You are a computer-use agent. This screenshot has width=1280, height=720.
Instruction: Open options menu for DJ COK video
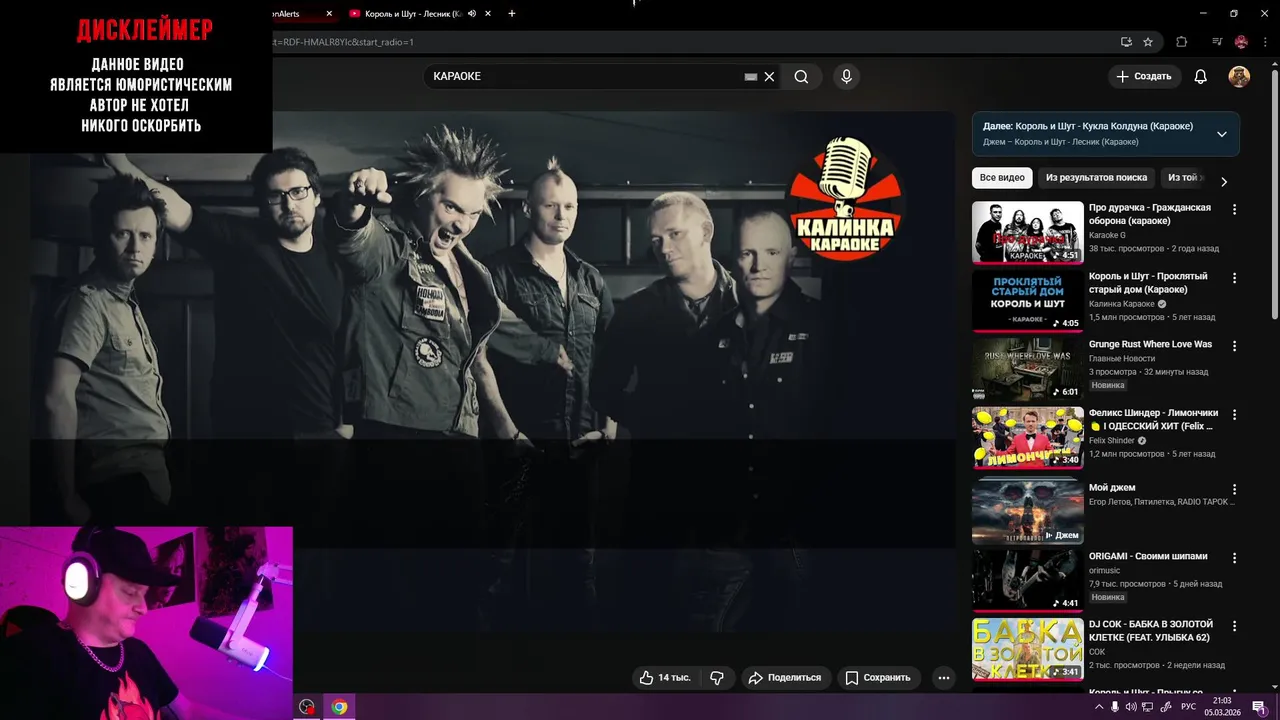1234,626
